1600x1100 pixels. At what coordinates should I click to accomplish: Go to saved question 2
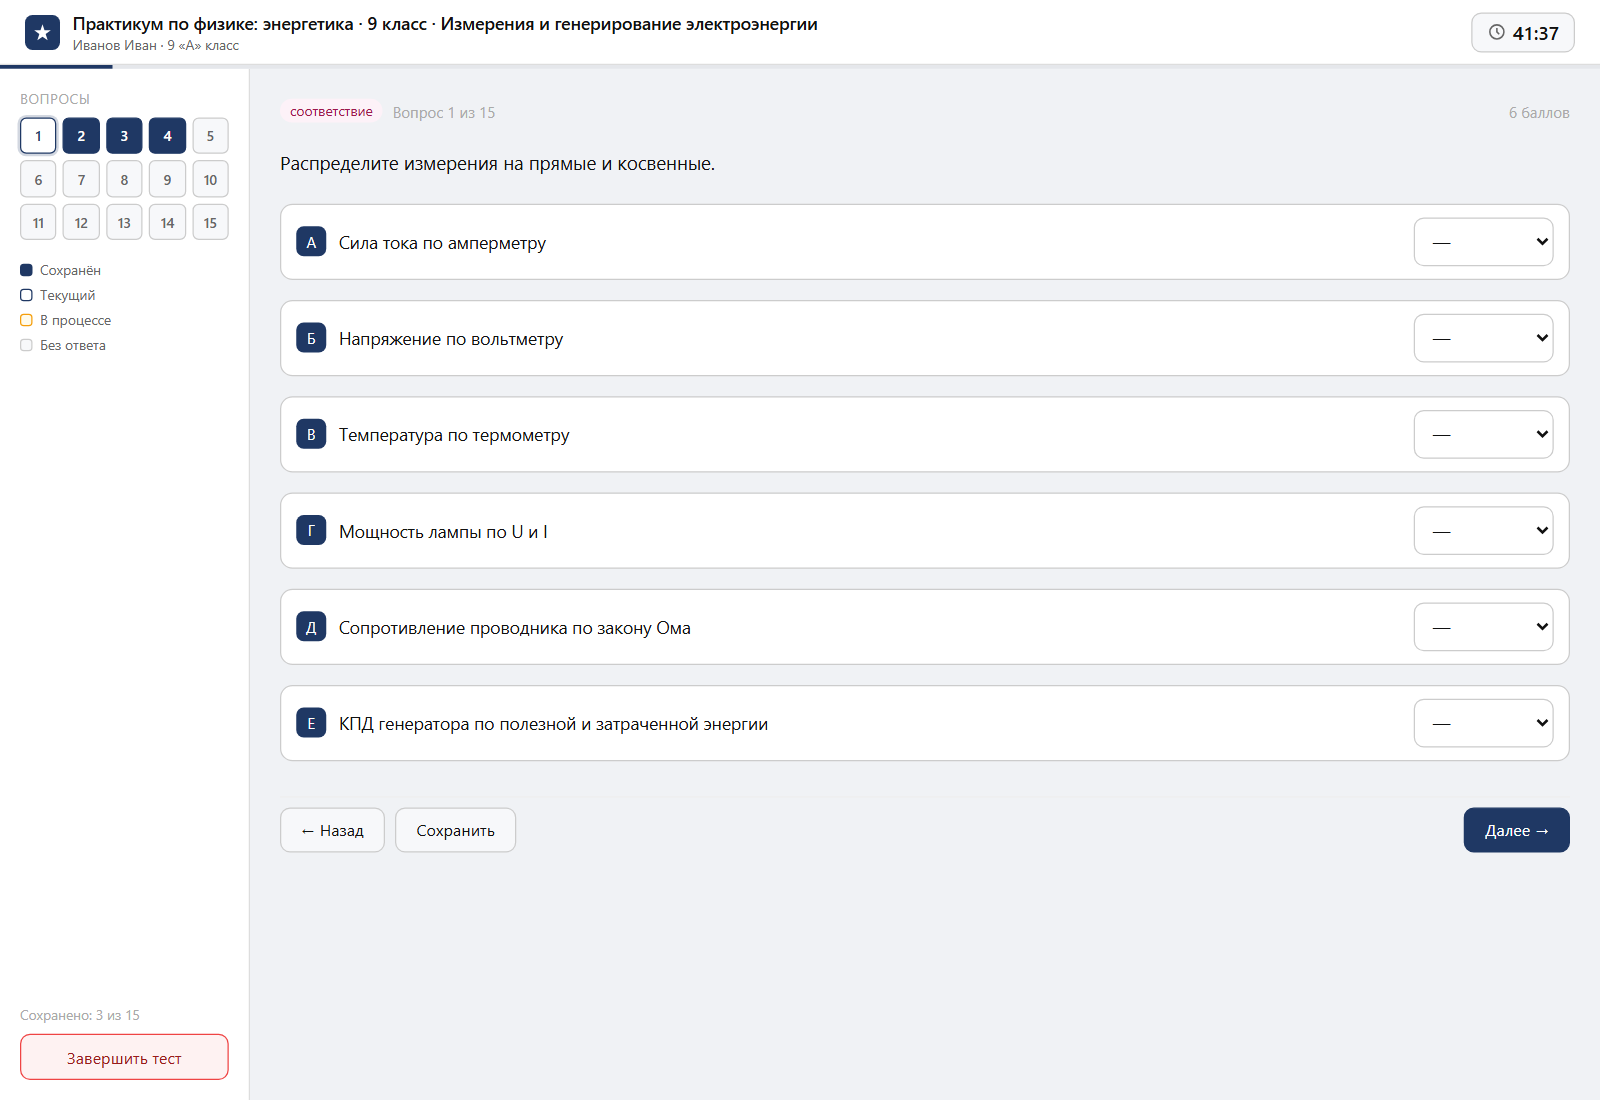coord(81,136)
